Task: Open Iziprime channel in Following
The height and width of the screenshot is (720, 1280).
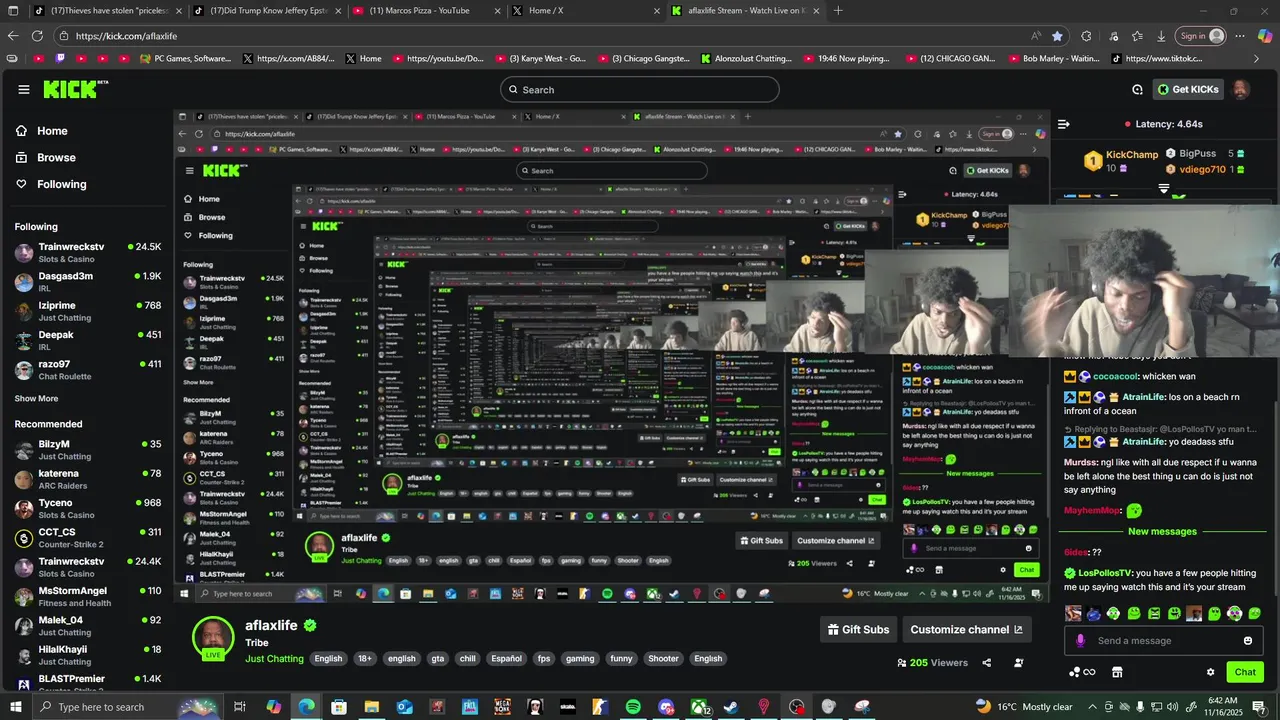Action: coord(88,311)
